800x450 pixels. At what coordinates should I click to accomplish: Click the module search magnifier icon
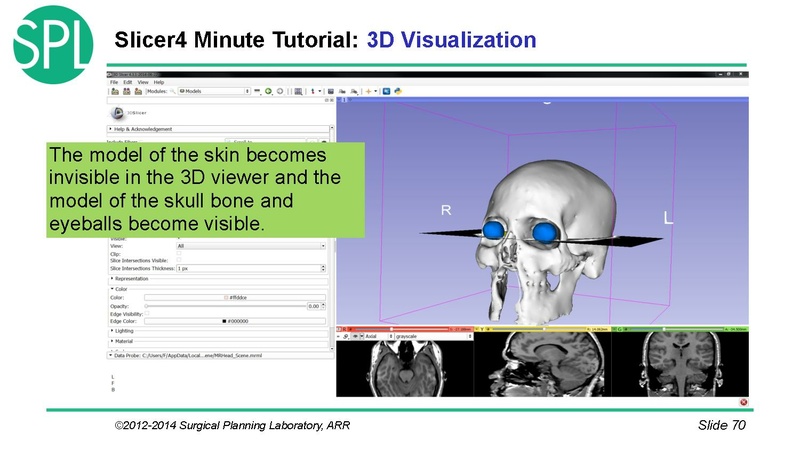(172, 91)
